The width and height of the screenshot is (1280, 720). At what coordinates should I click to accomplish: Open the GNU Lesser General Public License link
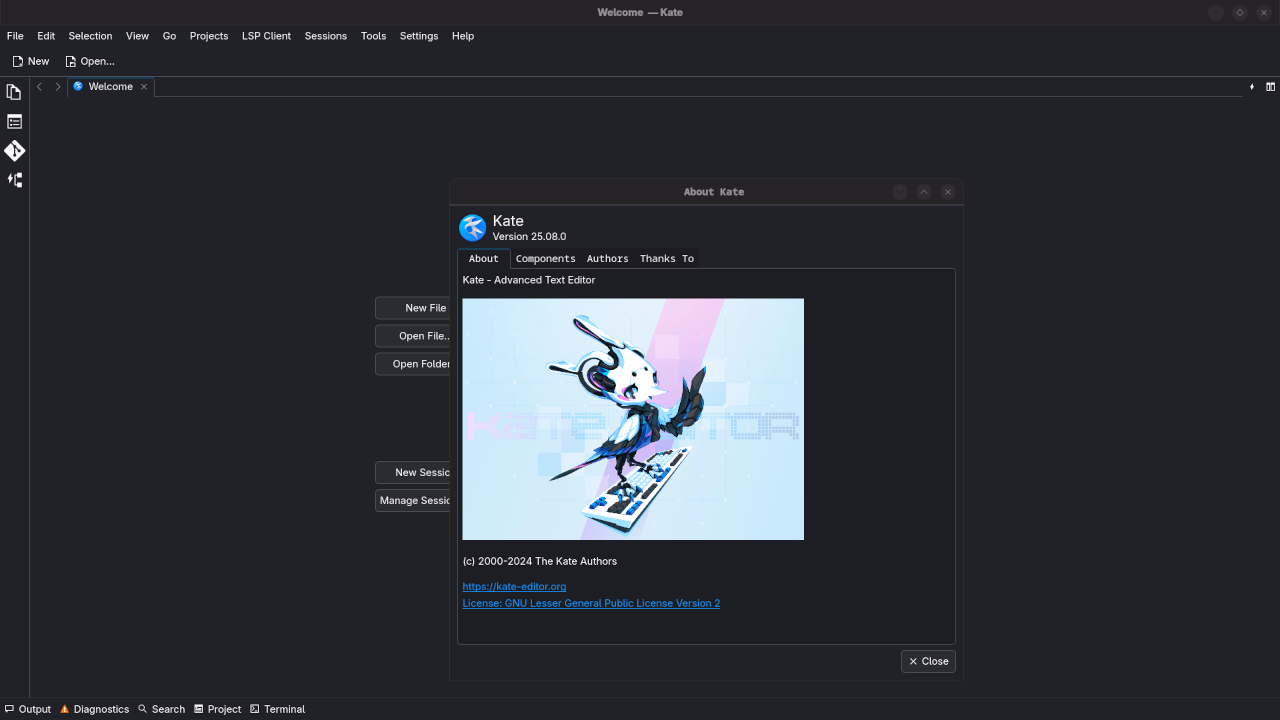(x=591, y=604)
